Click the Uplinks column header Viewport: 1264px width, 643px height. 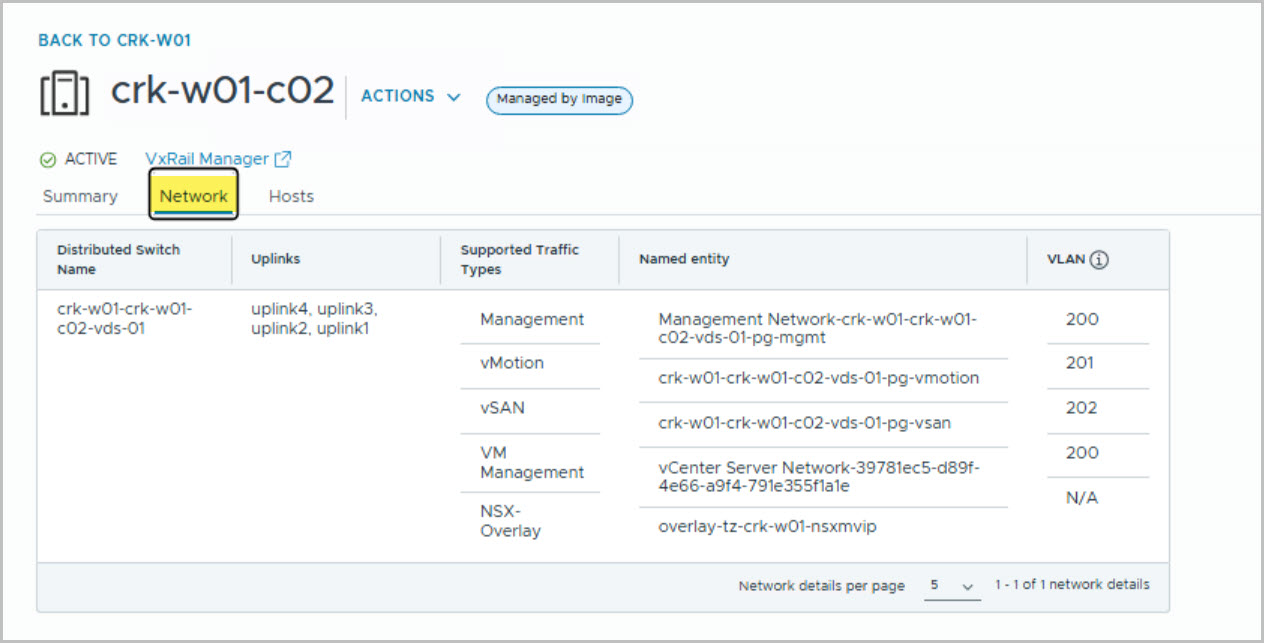pos(275,259)
